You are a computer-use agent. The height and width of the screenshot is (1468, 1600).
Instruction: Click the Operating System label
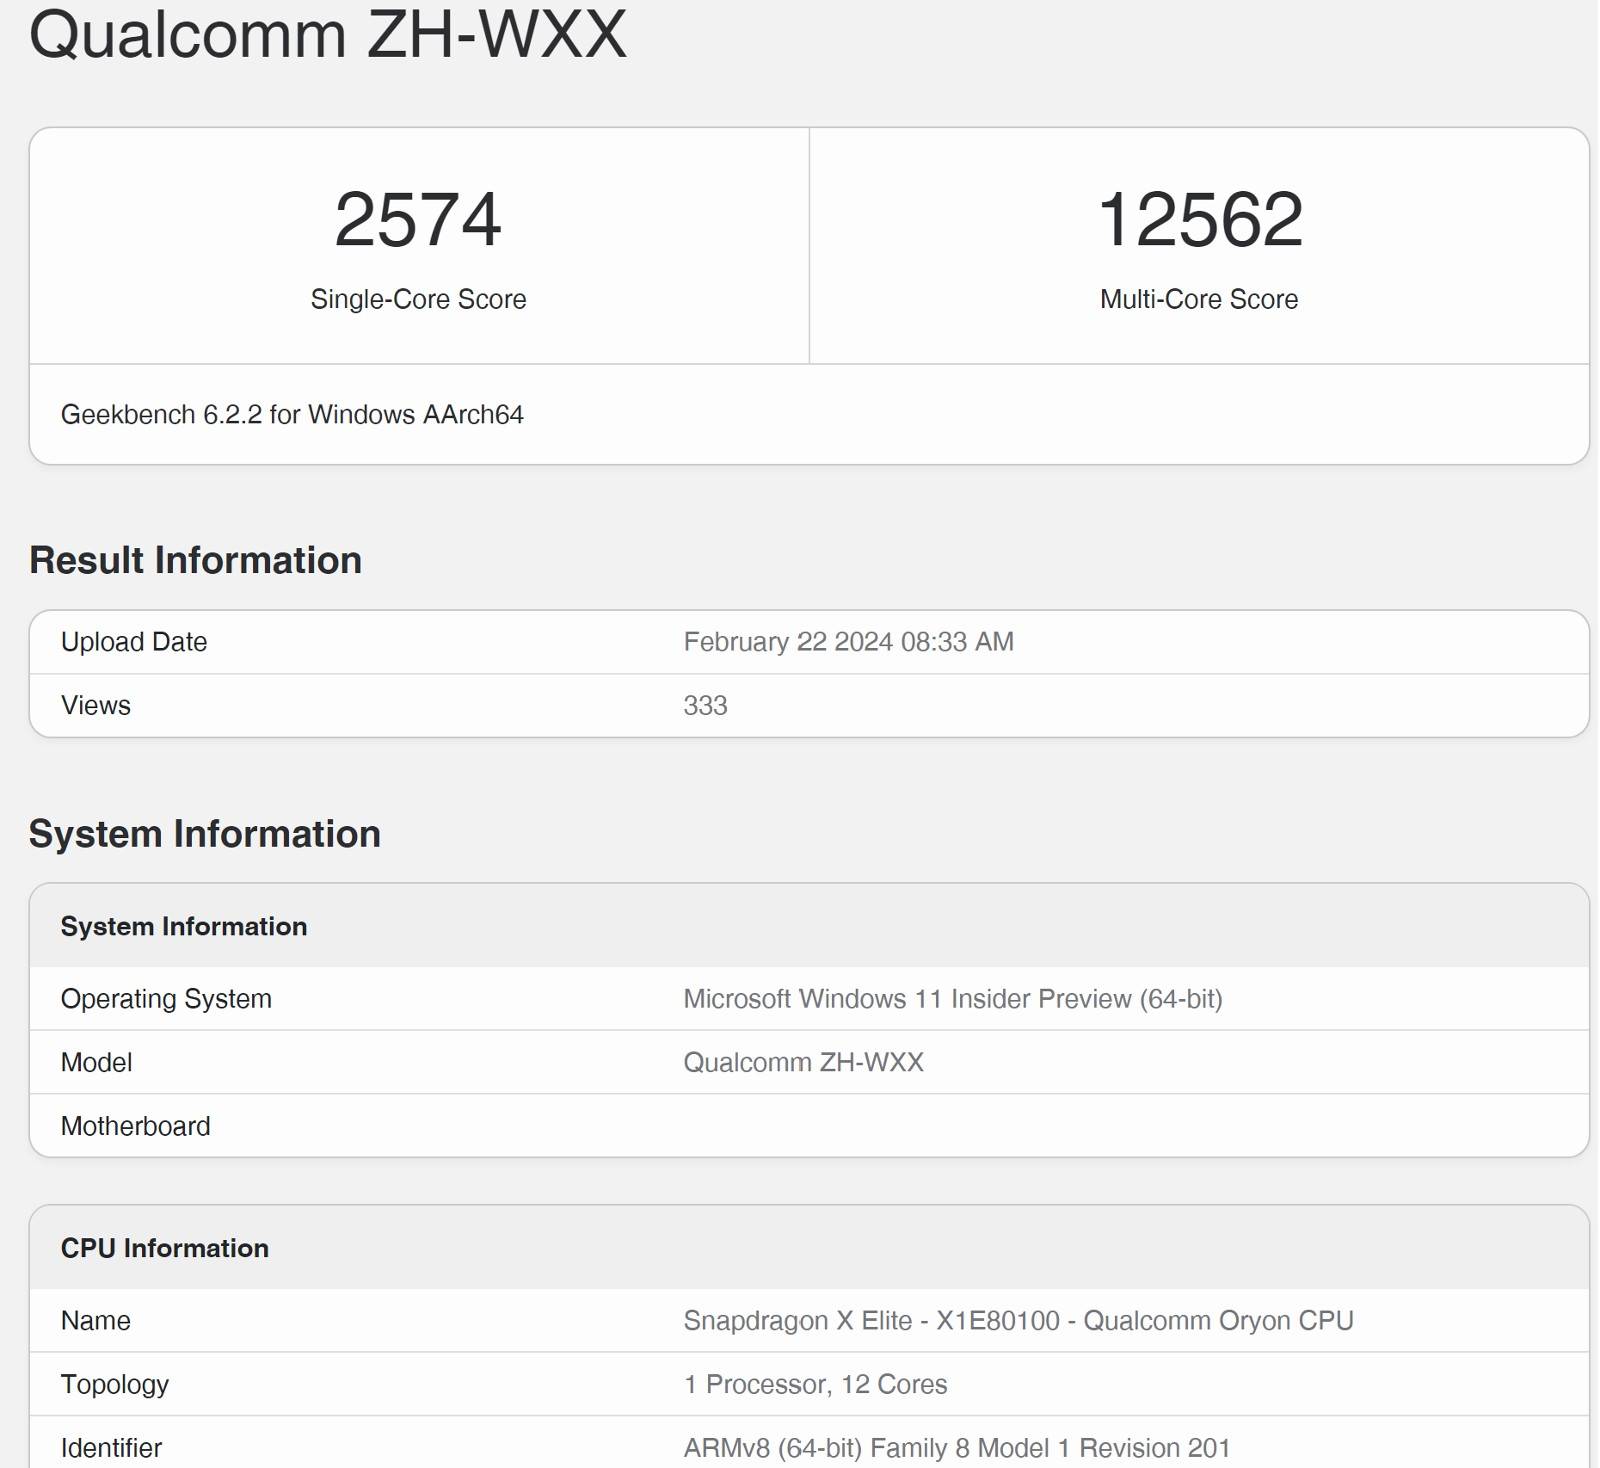pos(166,999)
